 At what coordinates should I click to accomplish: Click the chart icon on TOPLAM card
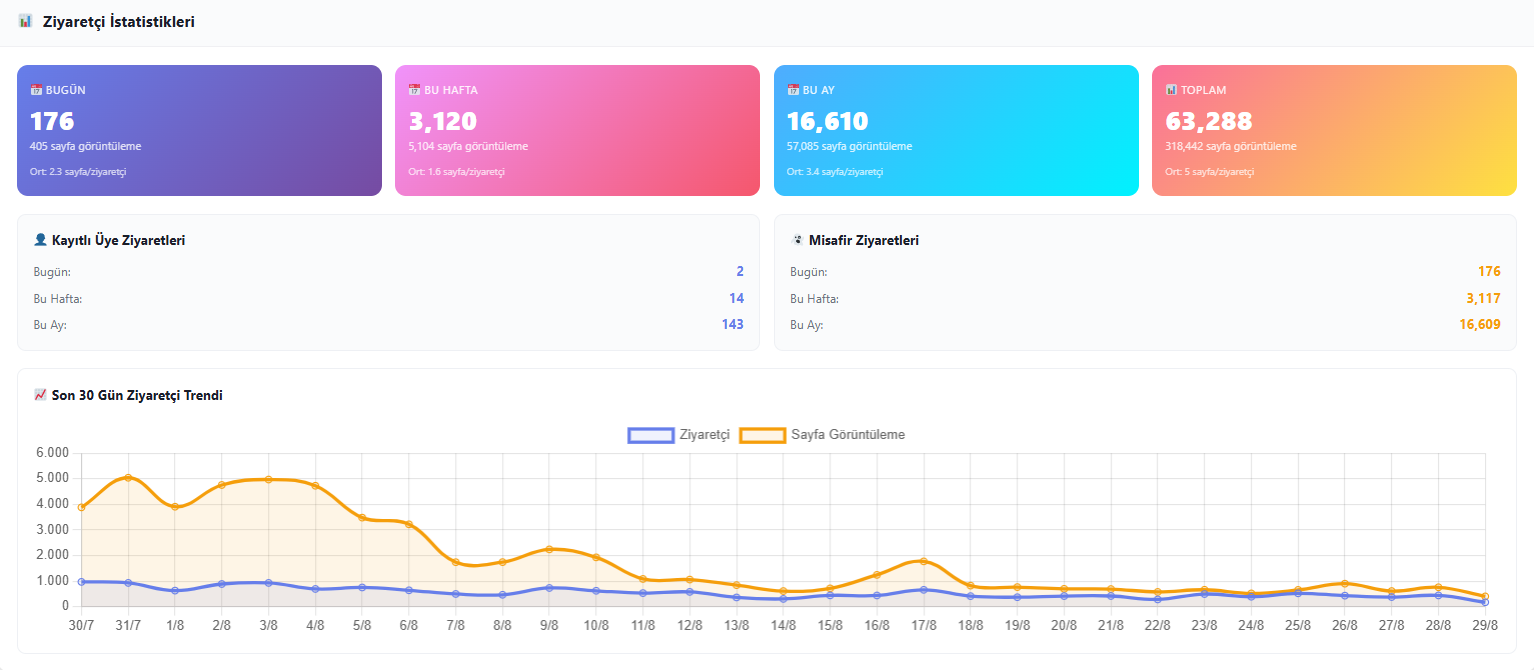tap(1171, 90)
